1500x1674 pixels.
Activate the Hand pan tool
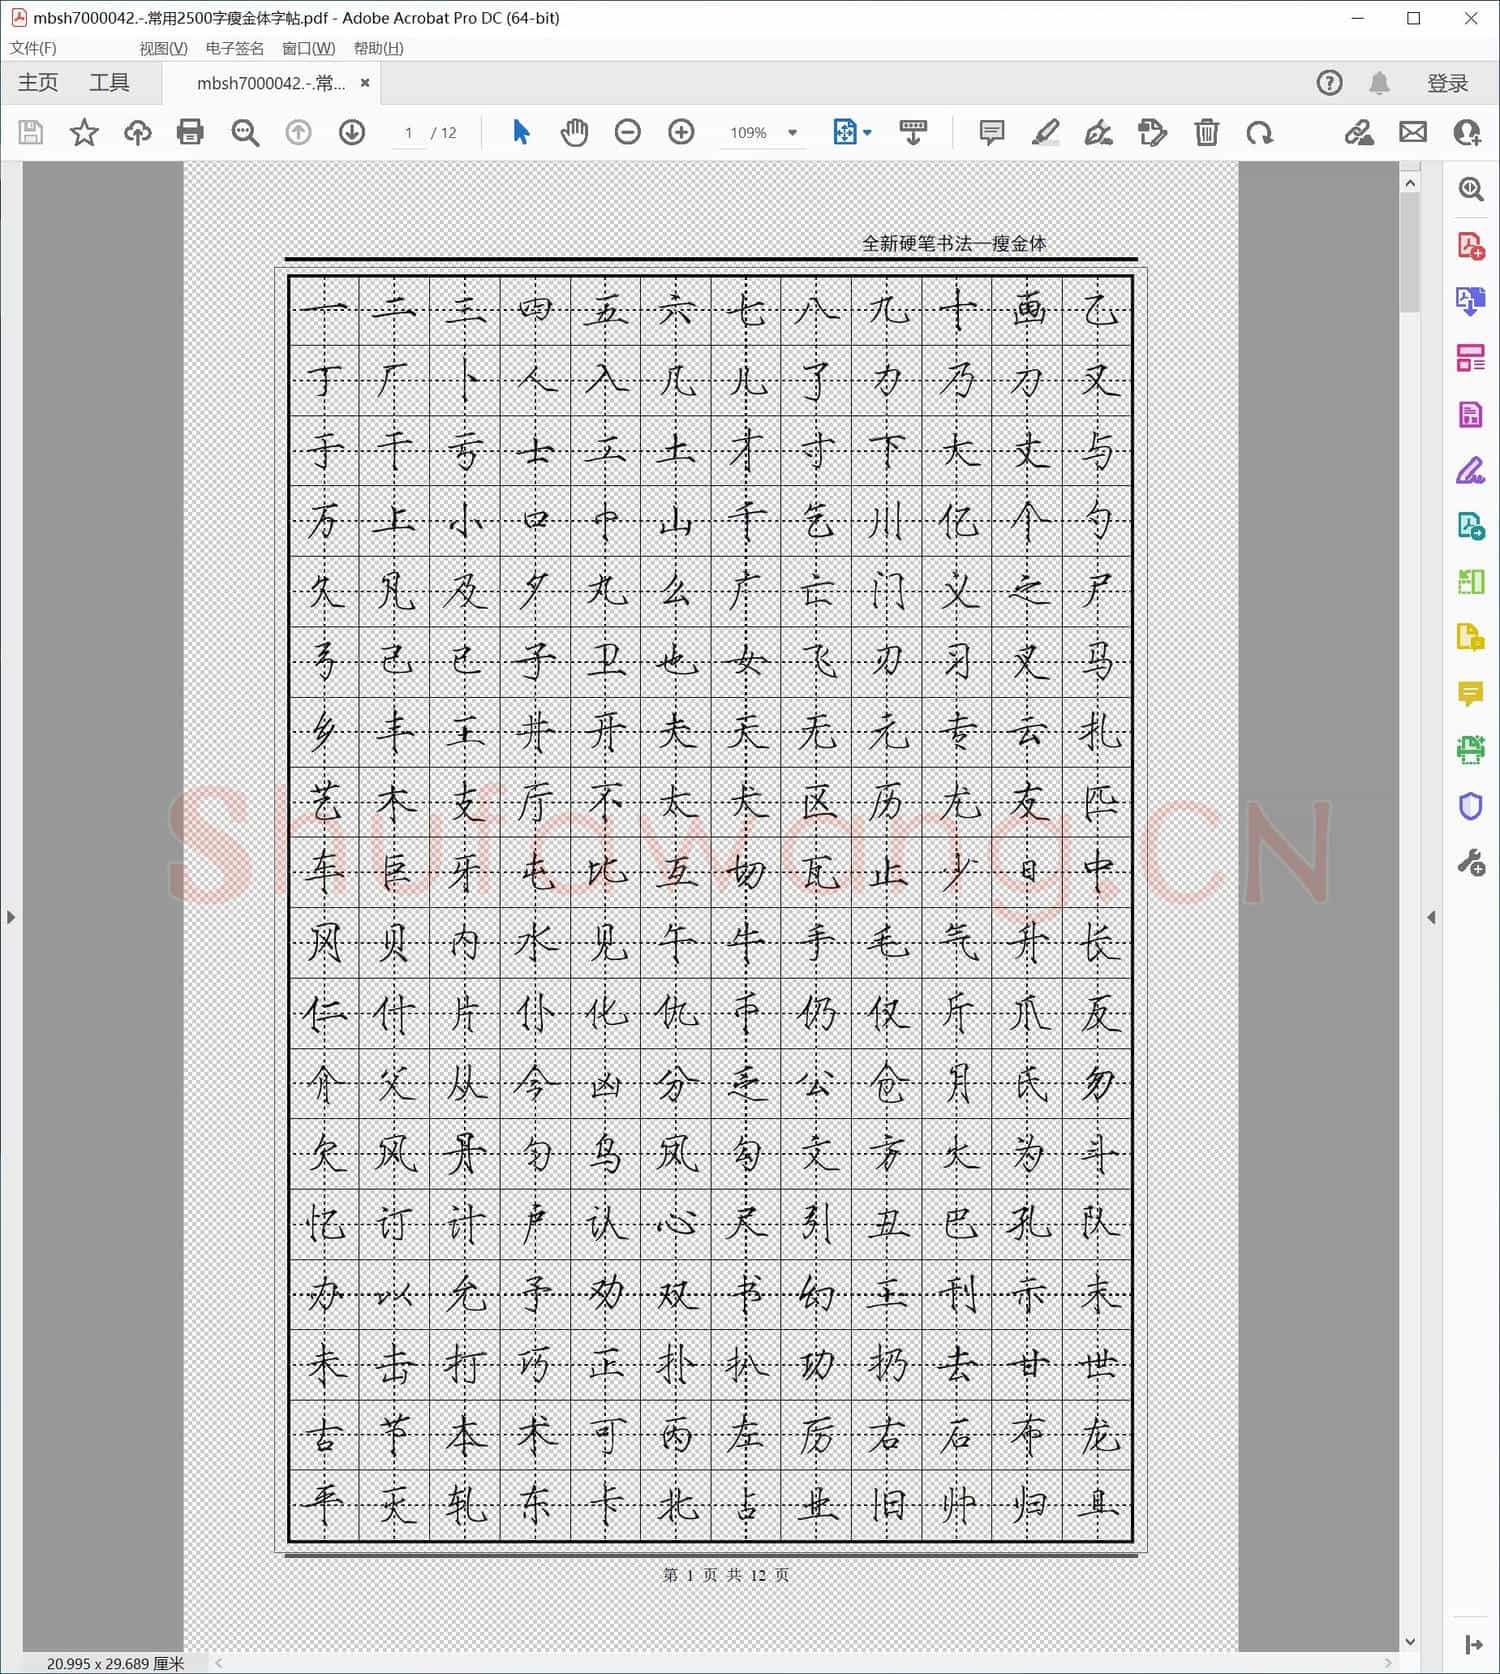click(x=574, y=132)
